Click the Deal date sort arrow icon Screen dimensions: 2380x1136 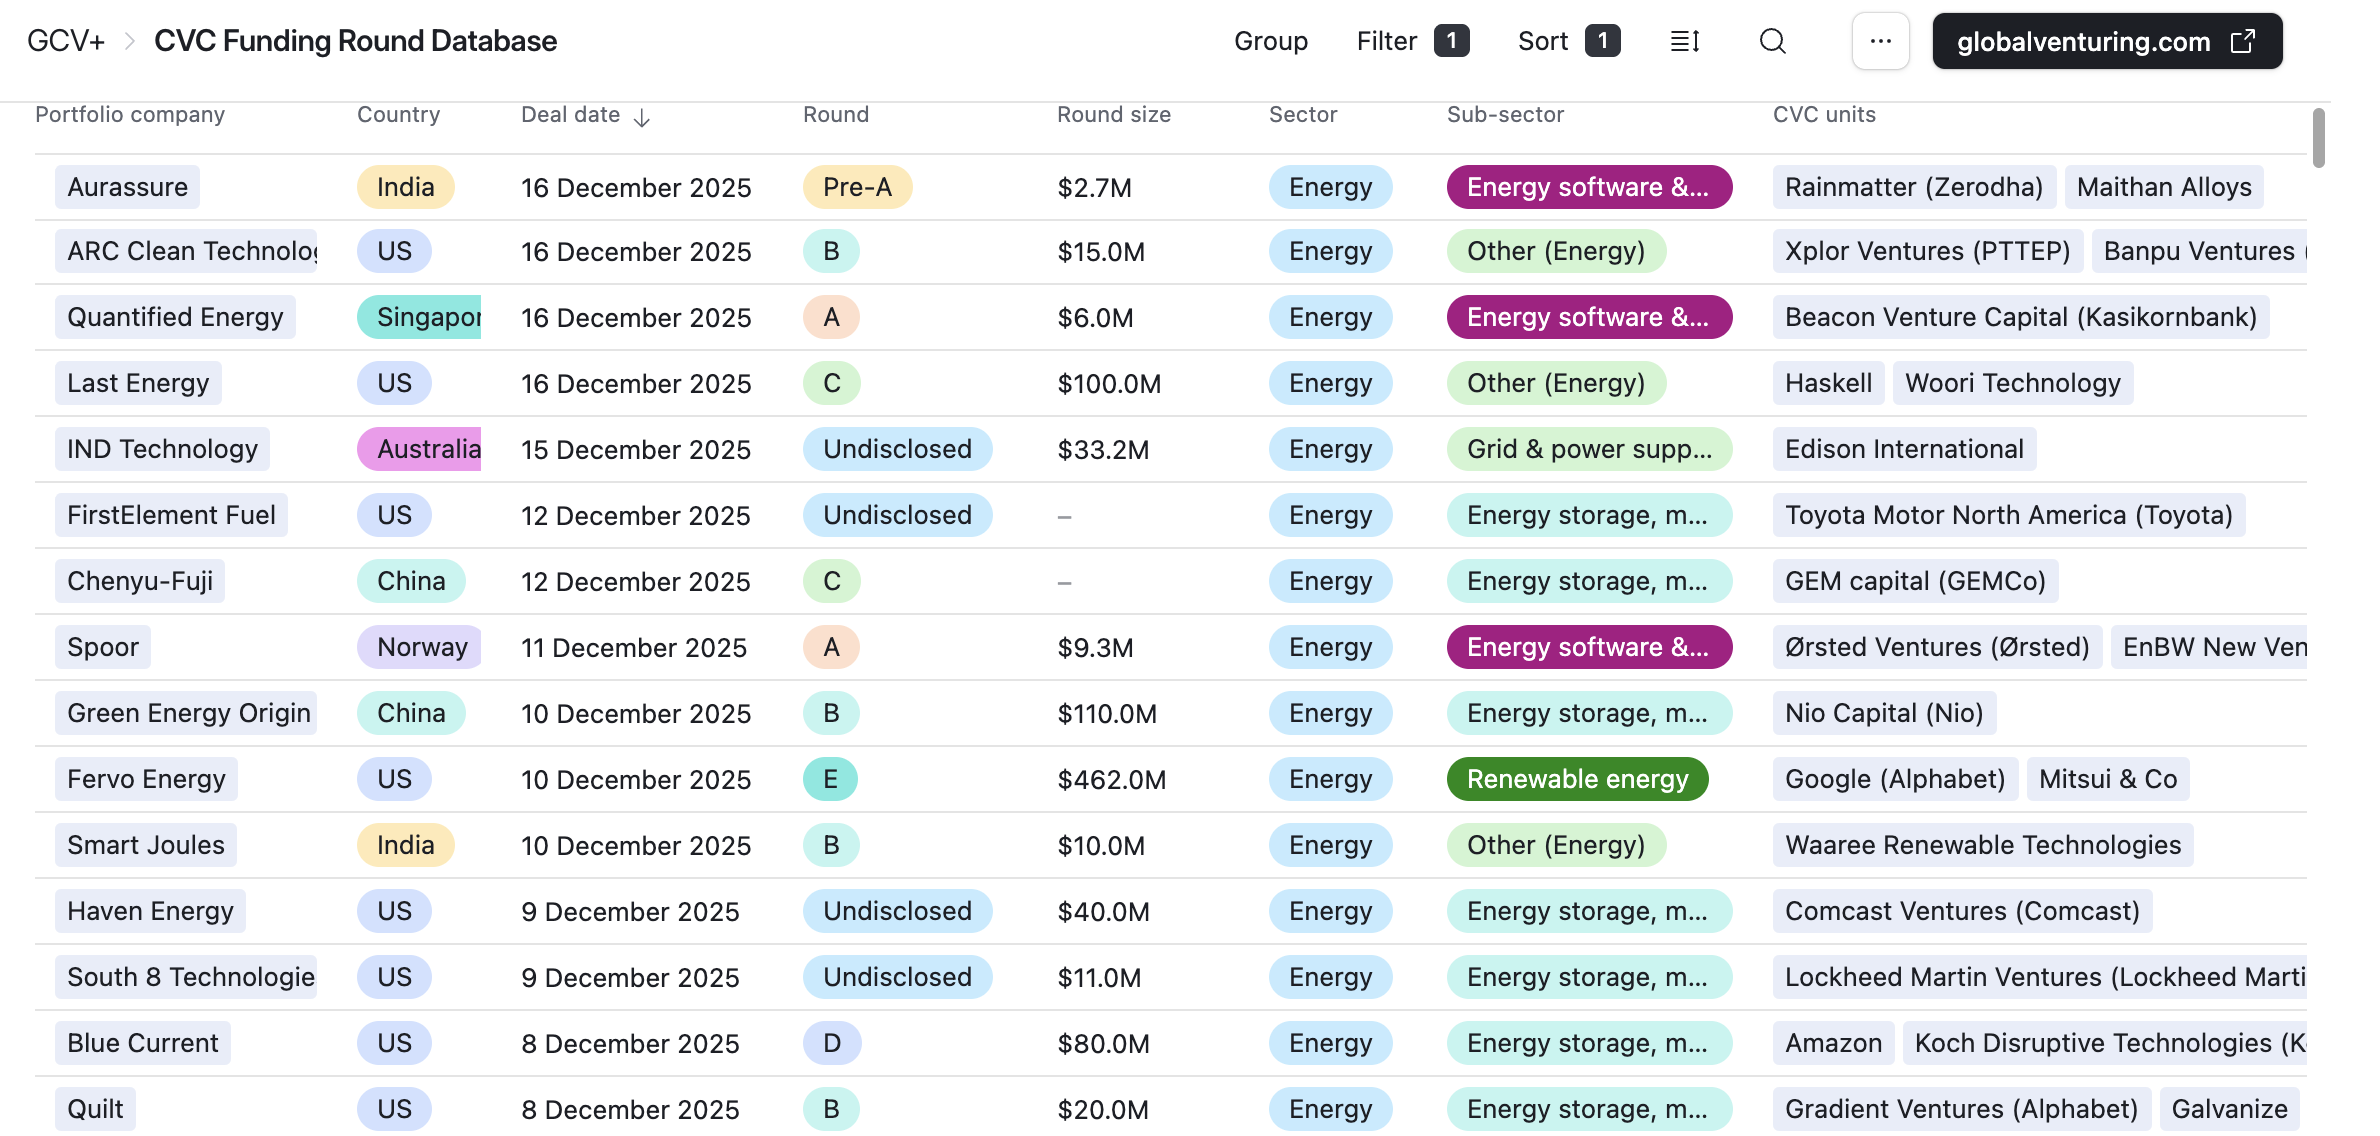tap(642, 118)
